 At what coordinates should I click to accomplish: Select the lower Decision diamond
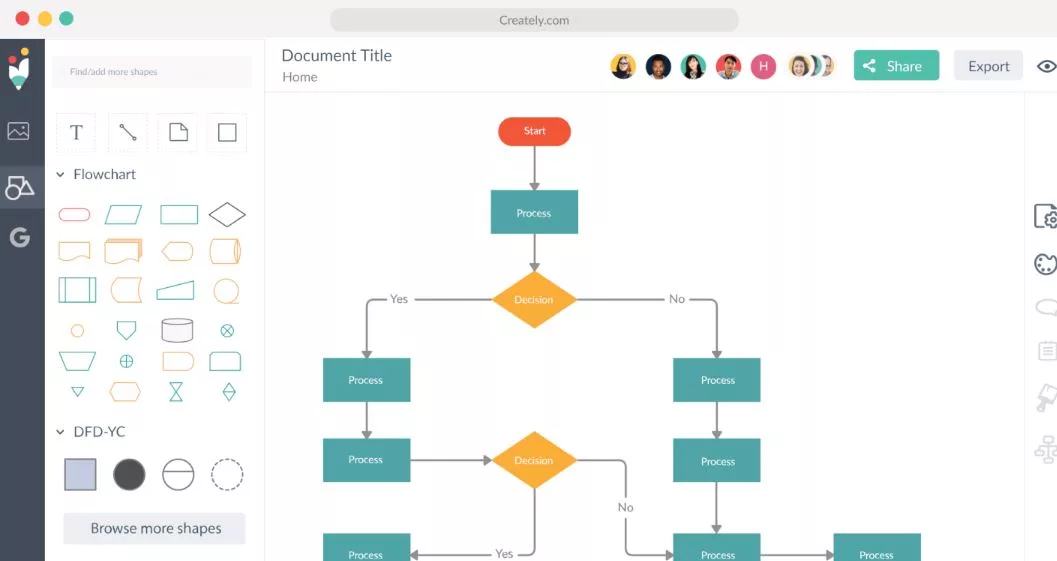[x=534, y=461]
